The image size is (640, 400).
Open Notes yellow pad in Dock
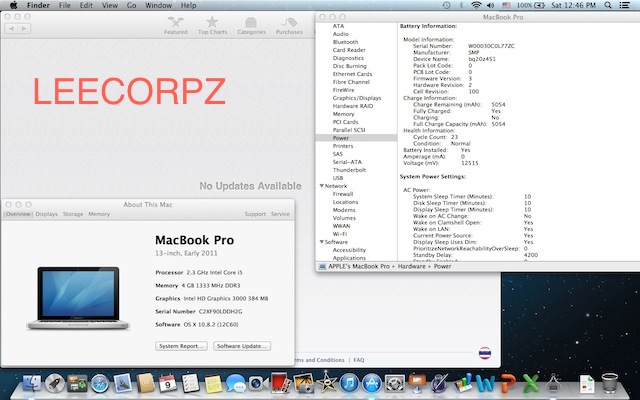click(213, 384)
